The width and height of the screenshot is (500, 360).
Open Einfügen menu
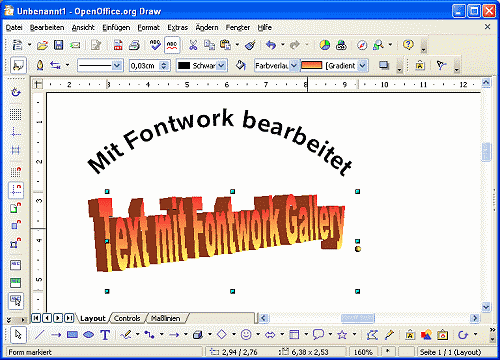[x=116, y=28]
